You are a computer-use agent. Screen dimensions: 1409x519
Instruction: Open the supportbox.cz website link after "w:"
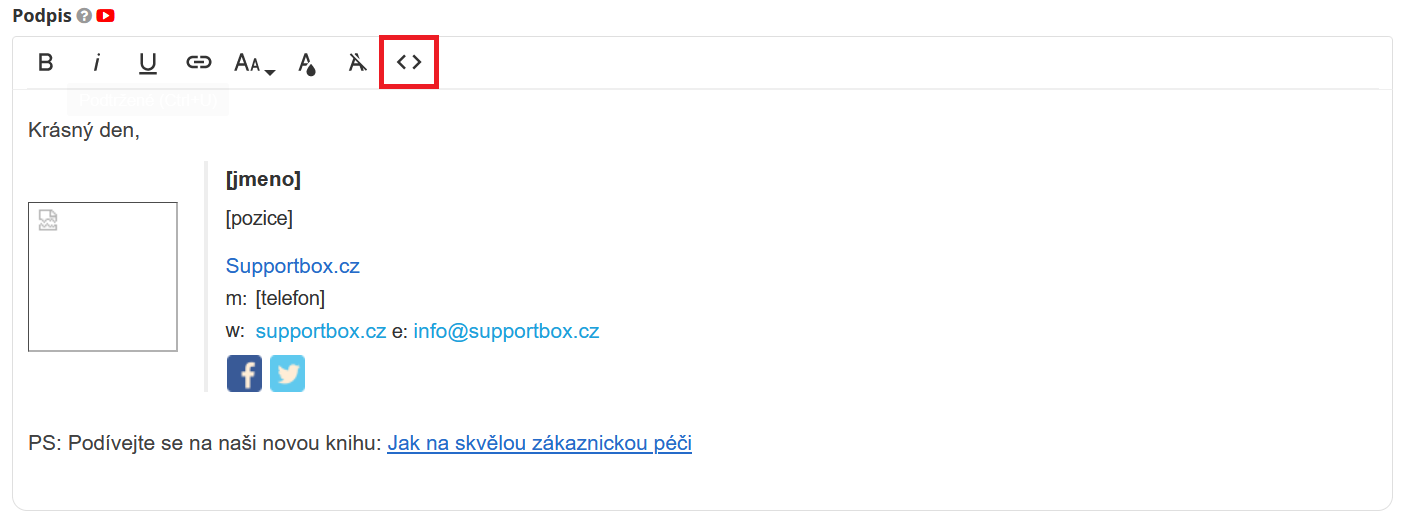[320, 331]
